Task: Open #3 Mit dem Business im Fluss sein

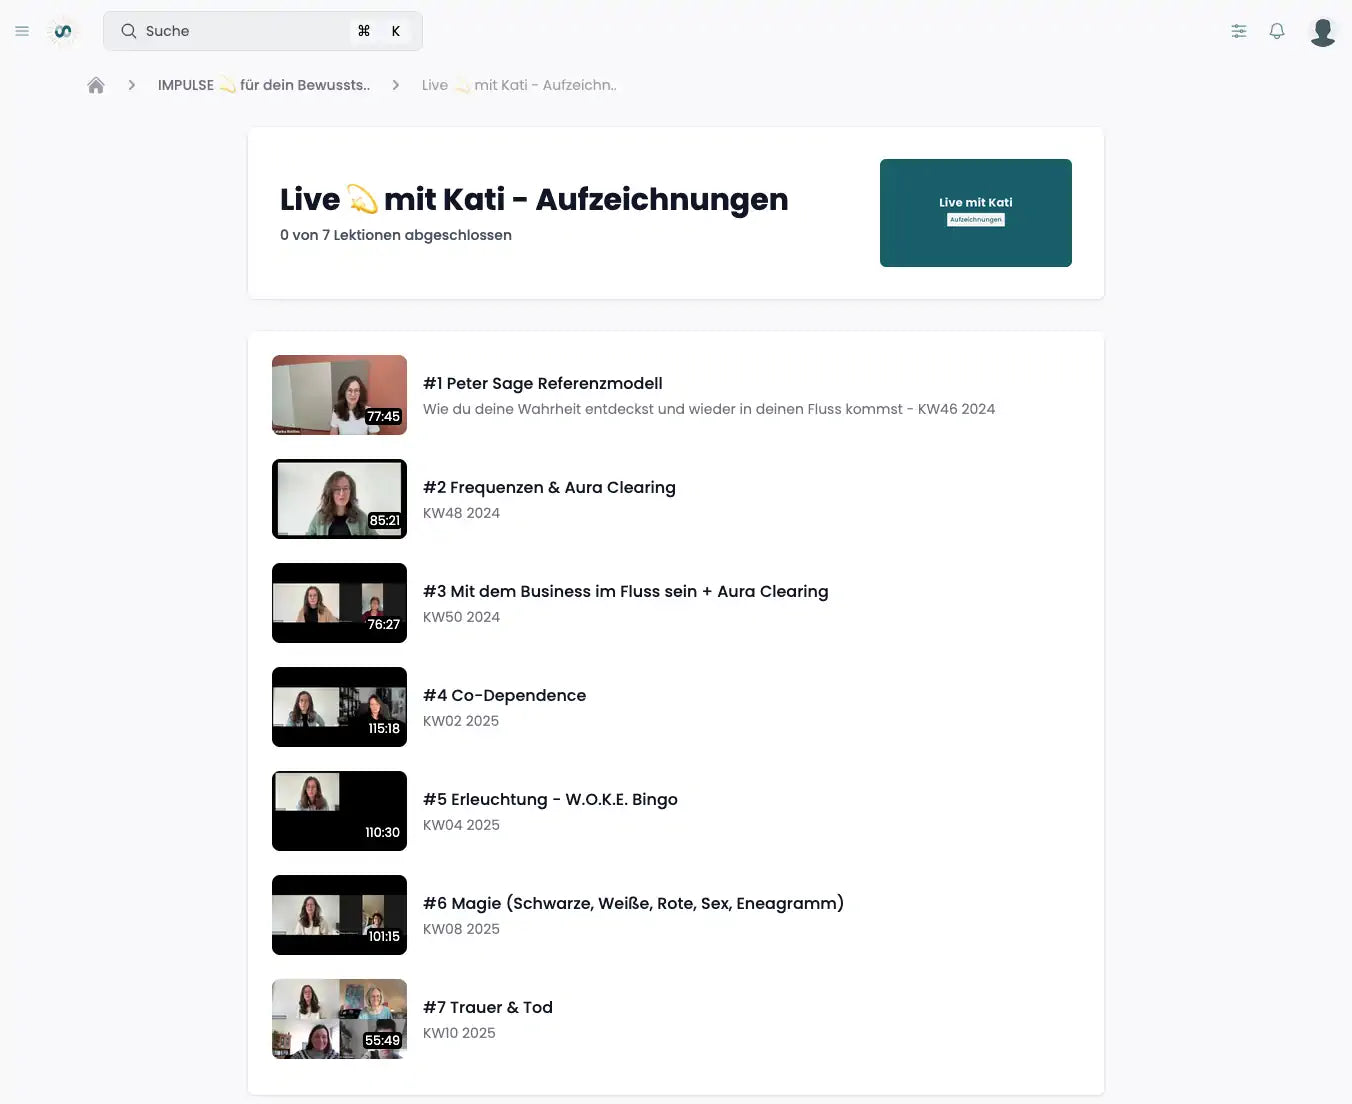Action: (x=625, y=591)
